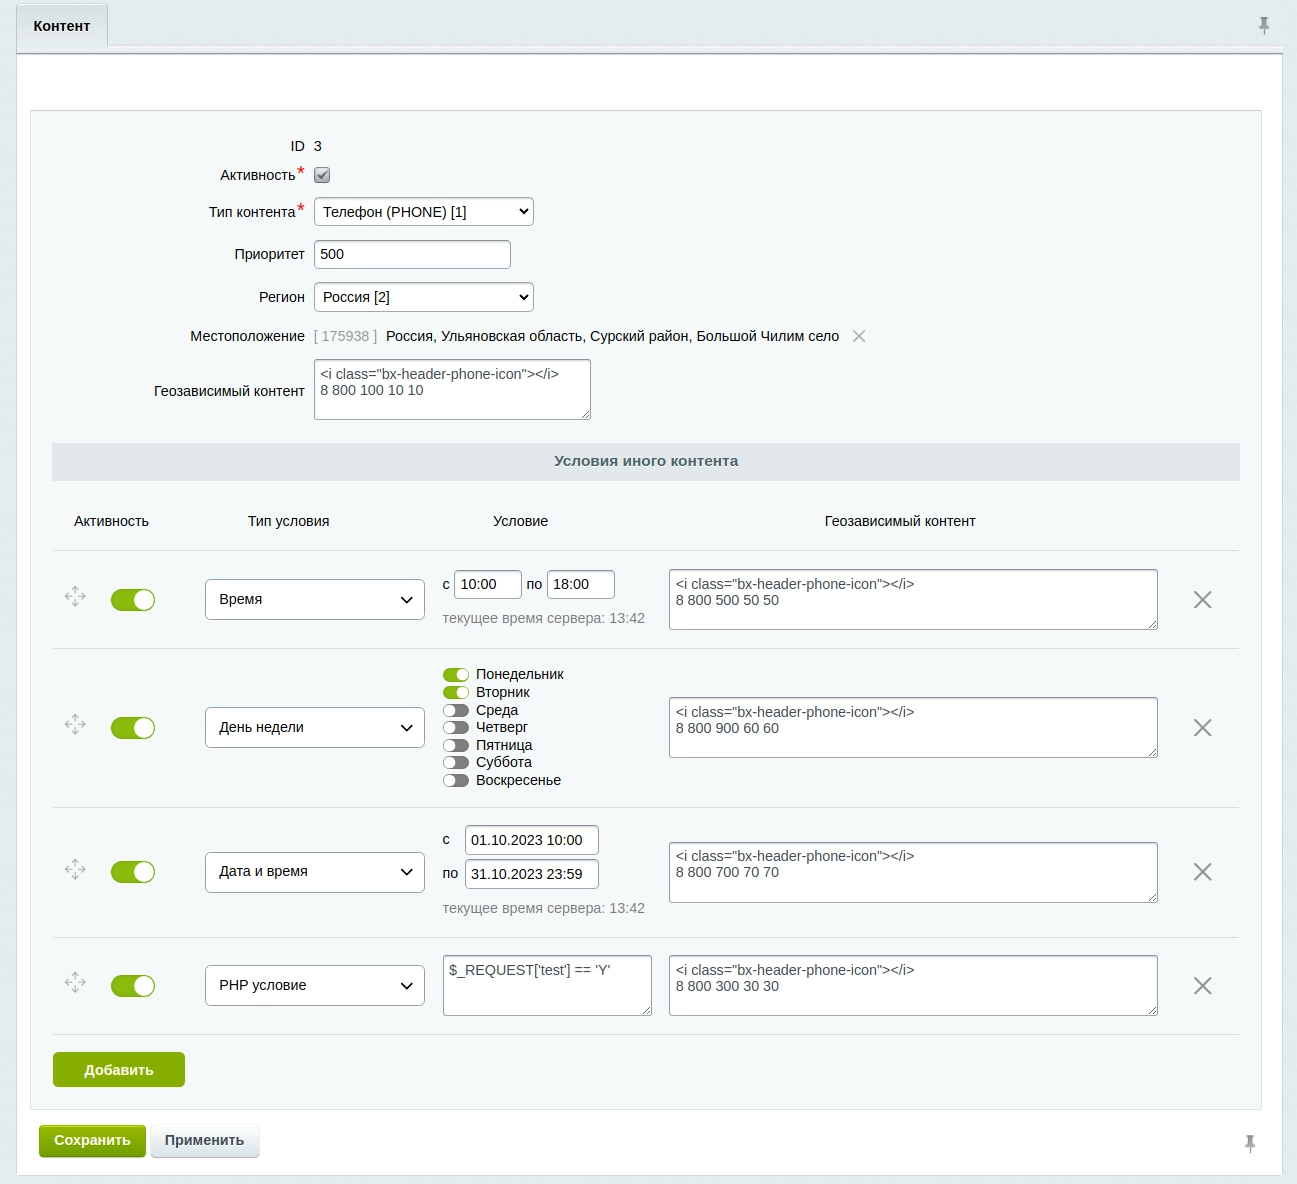1297x1184 pixels.
Task: Click the Добавить button to add a condition
Action: (119, 1070)
